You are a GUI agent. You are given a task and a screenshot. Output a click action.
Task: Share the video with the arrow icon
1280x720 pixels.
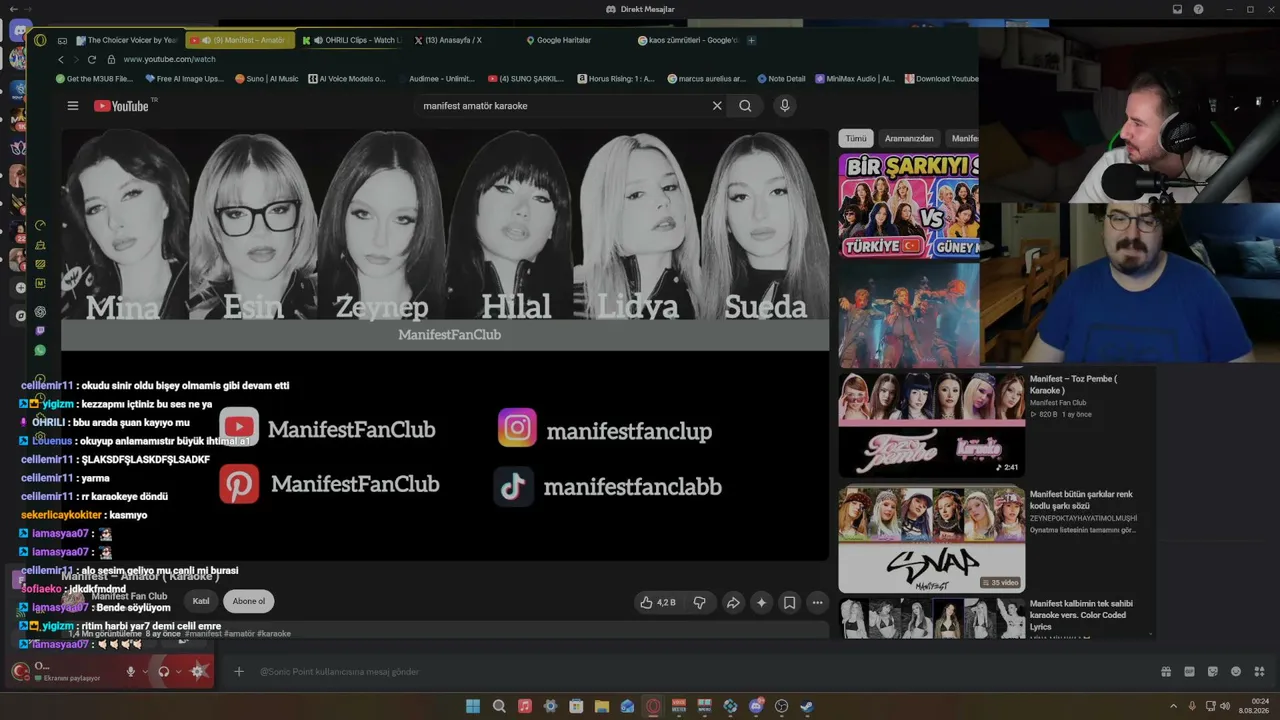tap(733, 602)
